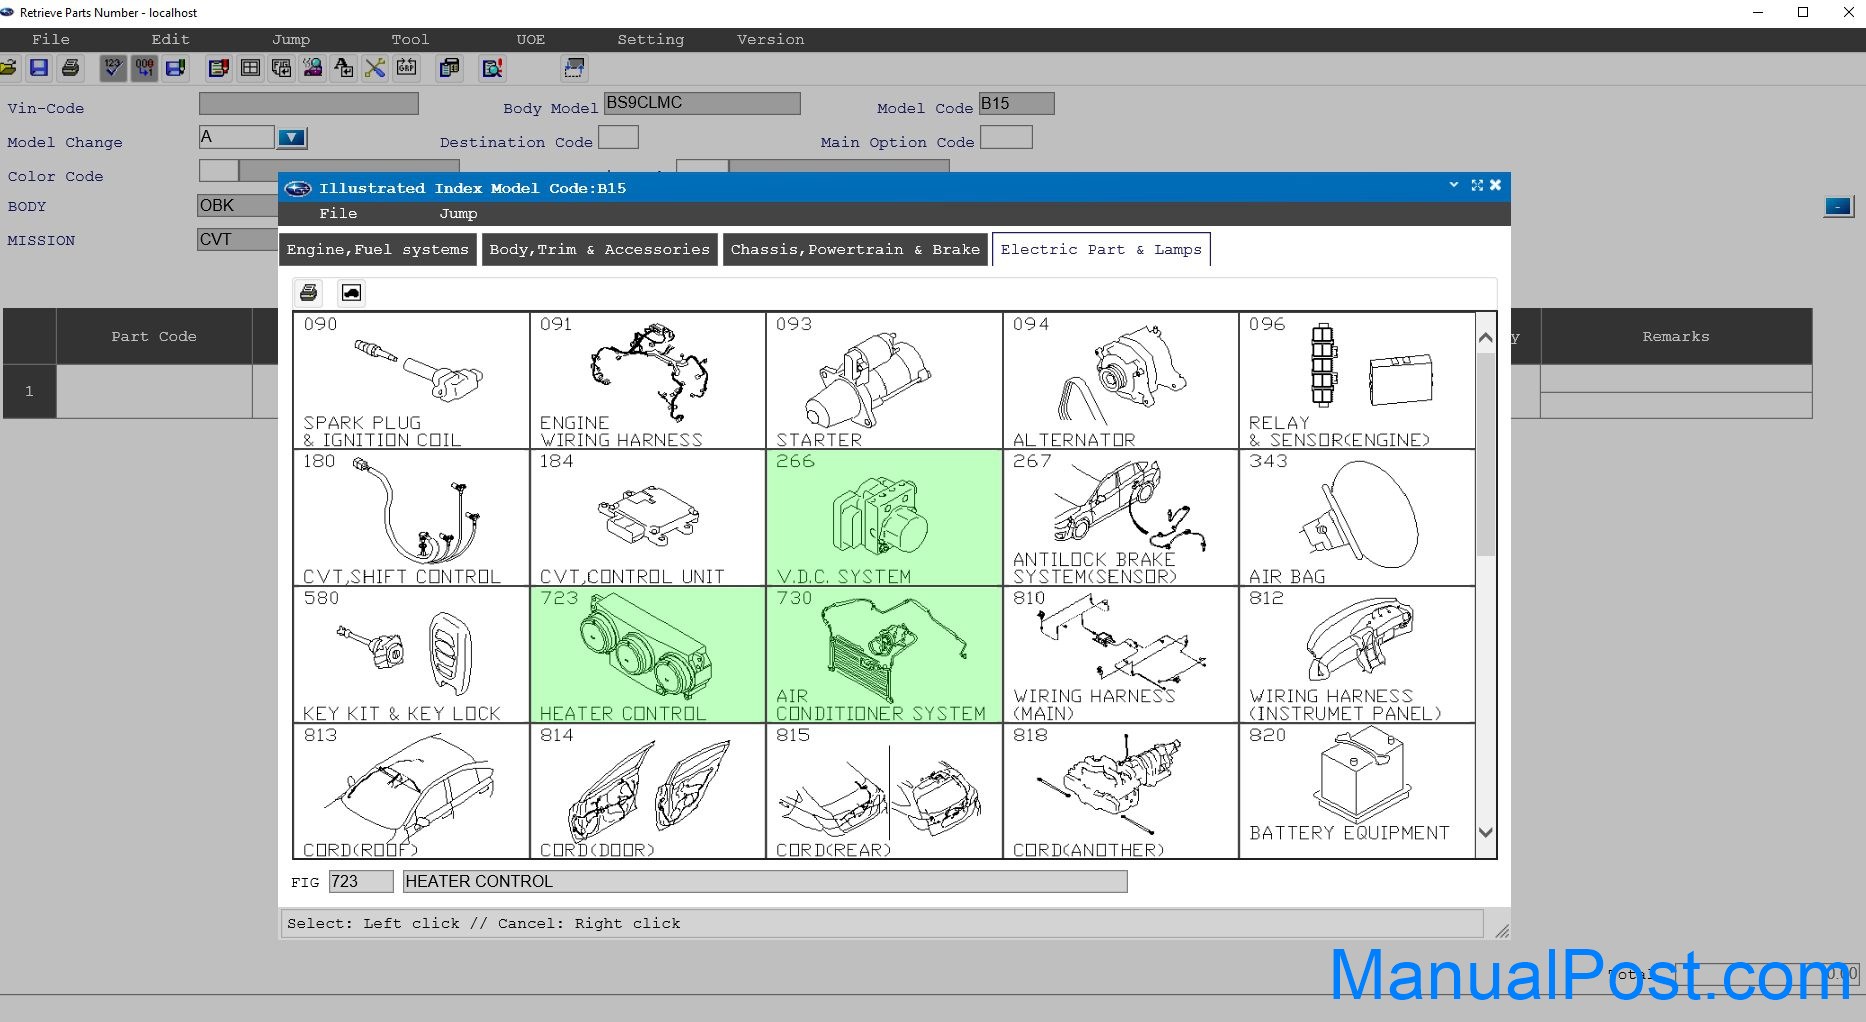Click index scrollbar down arrow
The width and height of the screenshot is (1866, 1022).
pos(1486,832)
